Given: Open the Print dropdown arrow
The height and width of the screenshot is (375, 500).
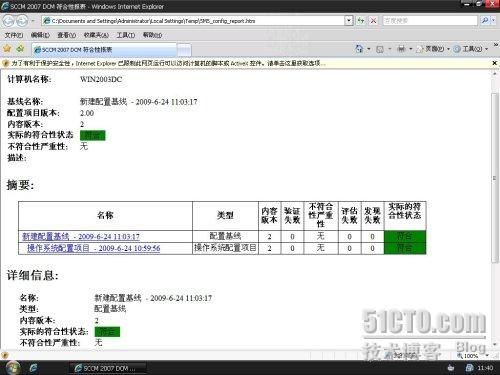Looking at the screenshot, I should [411, 49].
